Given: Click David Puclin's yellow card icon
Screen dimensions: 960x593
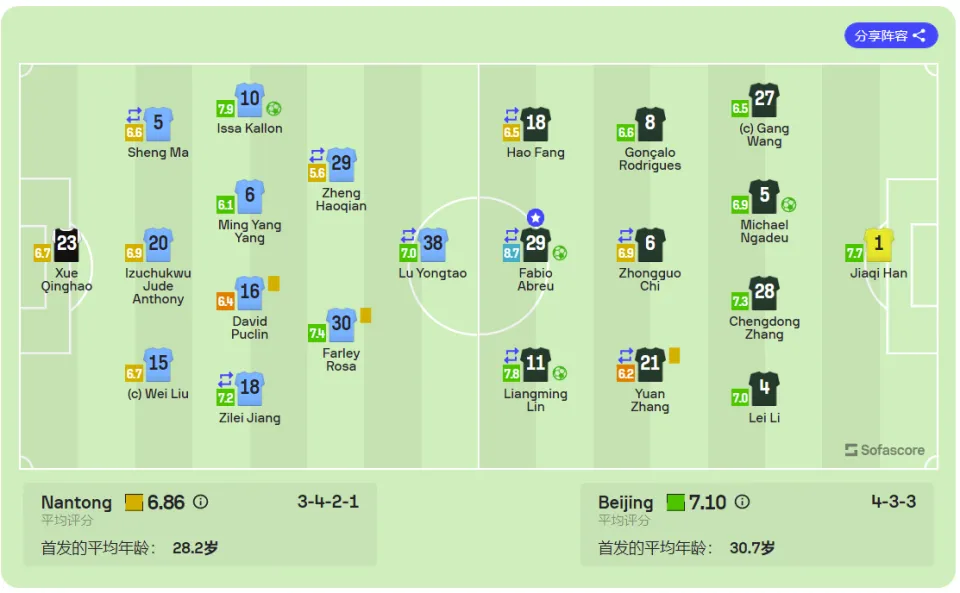Looking at the screenshot, I should coord(274,283).
